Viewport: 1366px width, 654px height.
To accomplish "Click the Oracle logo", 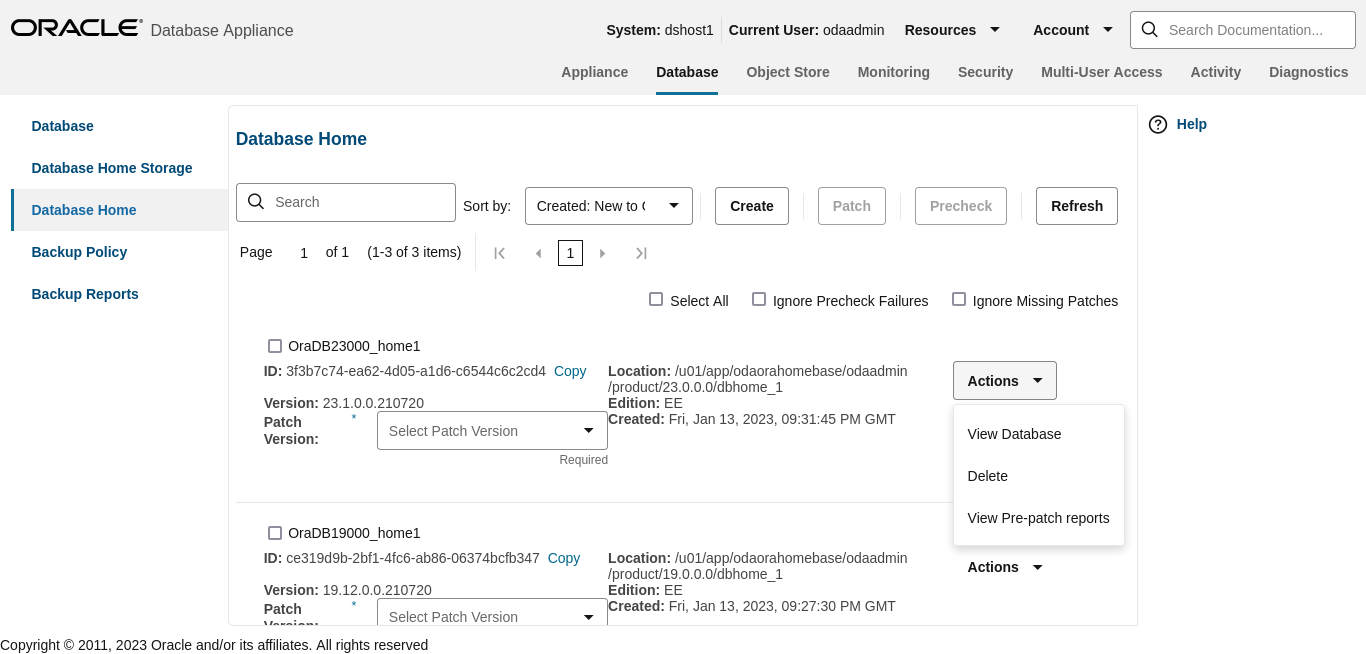I will 77,28.
